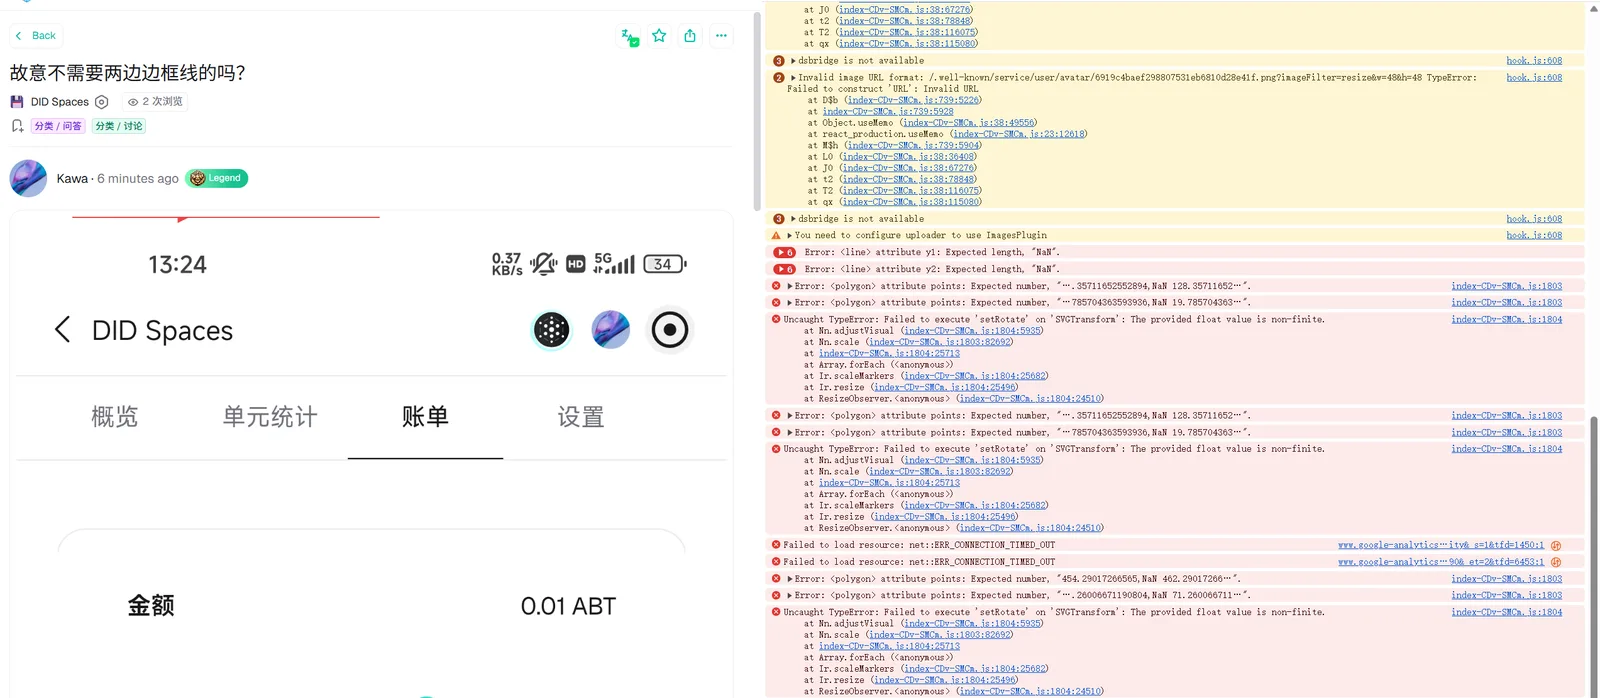Open google-analytics link ending tfd=1450:1
Screen dimensions: 1600x698
pos(1441,546)
